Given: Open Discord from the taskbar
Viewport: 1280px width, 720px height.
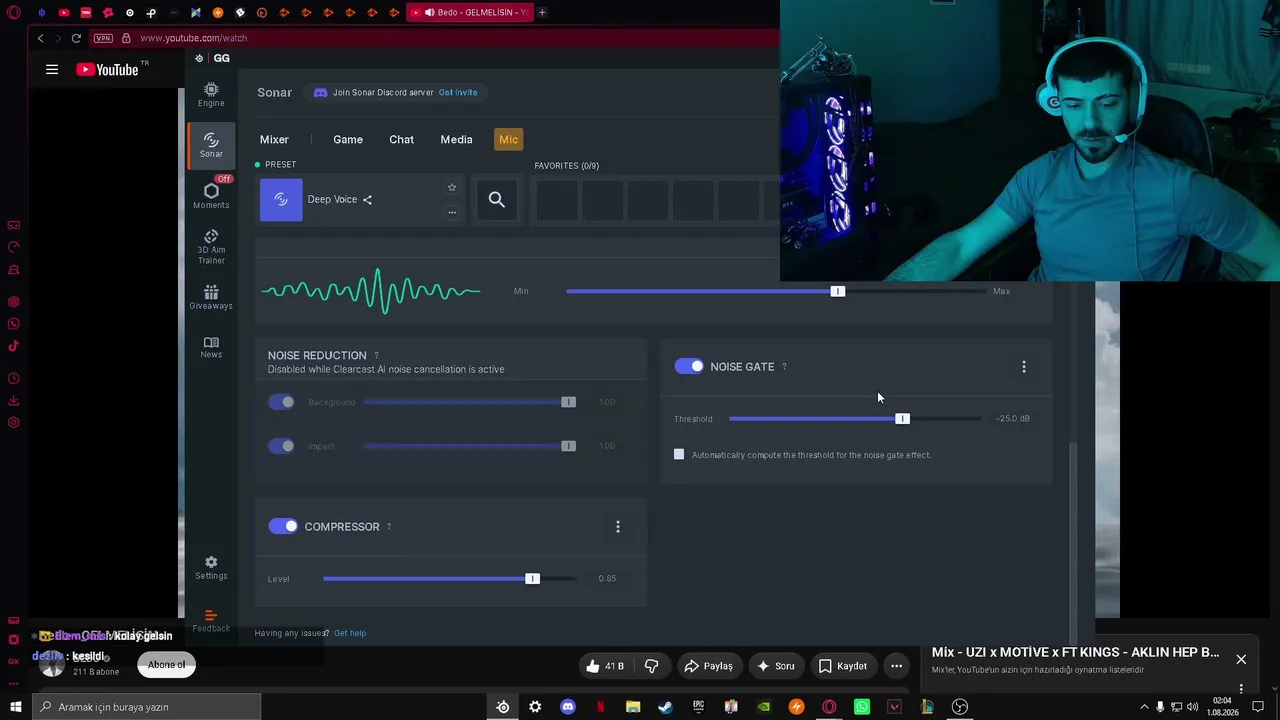Looking at the screenshot, I should point(568,707).
